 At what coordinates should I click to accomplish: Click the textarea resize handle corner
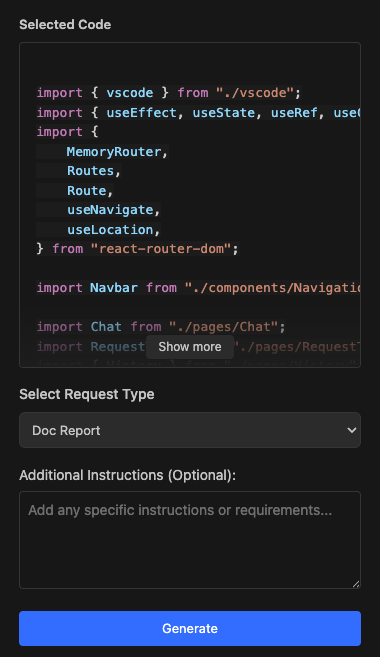356,584
